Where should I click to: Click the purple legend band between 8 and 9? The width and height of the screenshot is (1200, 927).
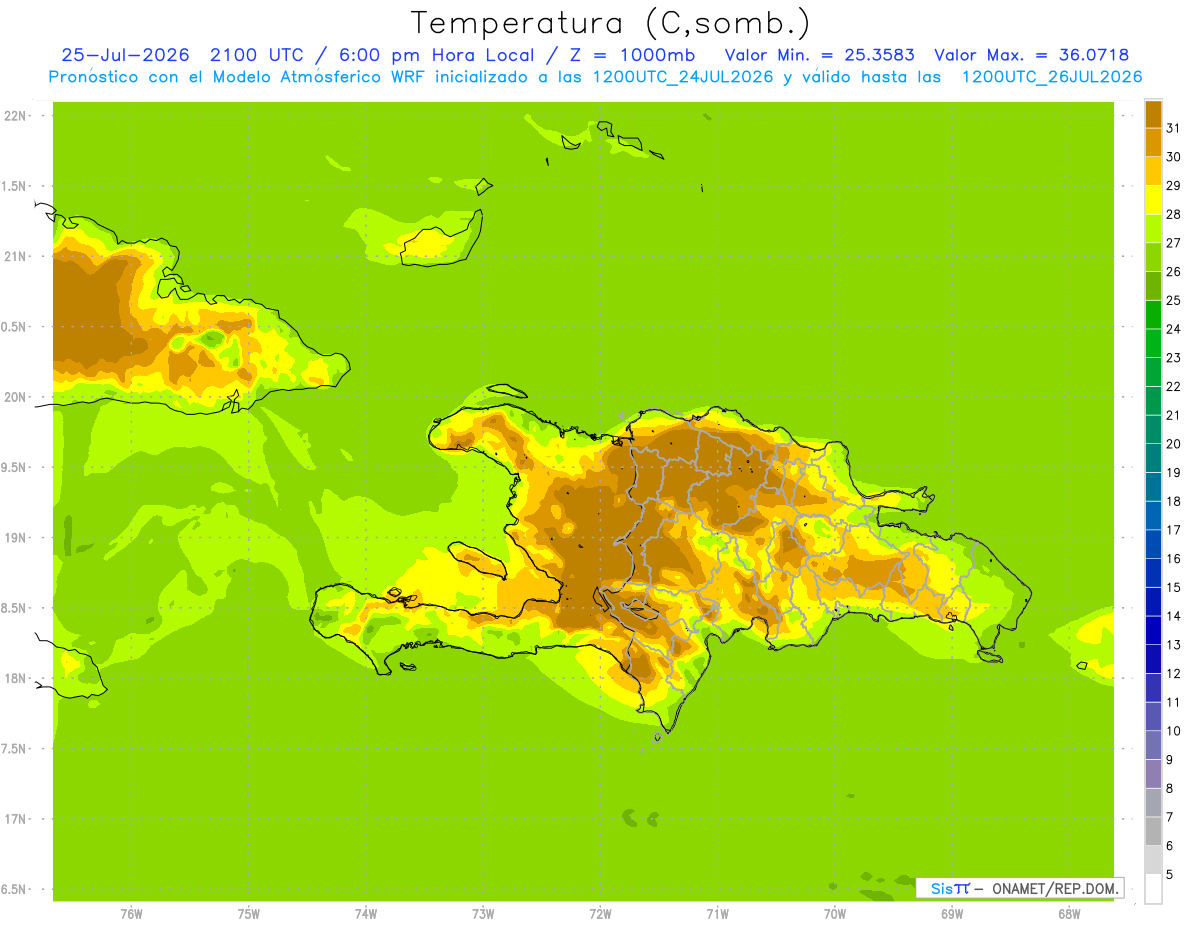click(1153, 774)
